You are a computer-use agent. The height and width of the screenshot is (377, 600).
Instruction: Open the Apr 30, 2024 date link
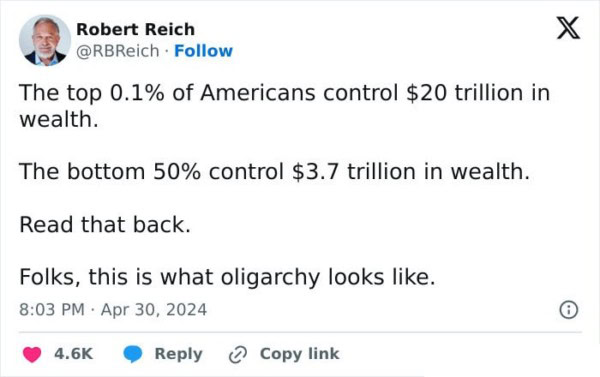point(154,310)
